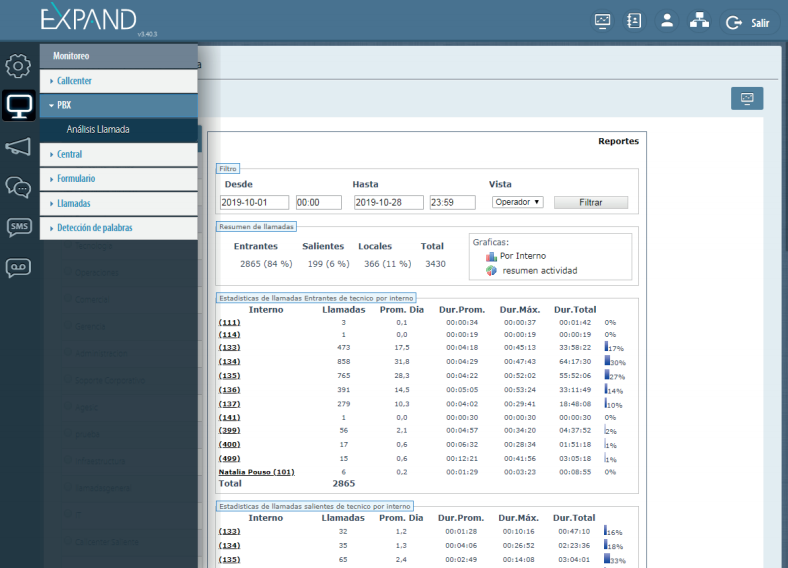
Task: Click the total calls value 3430
Action: [435, 264]
